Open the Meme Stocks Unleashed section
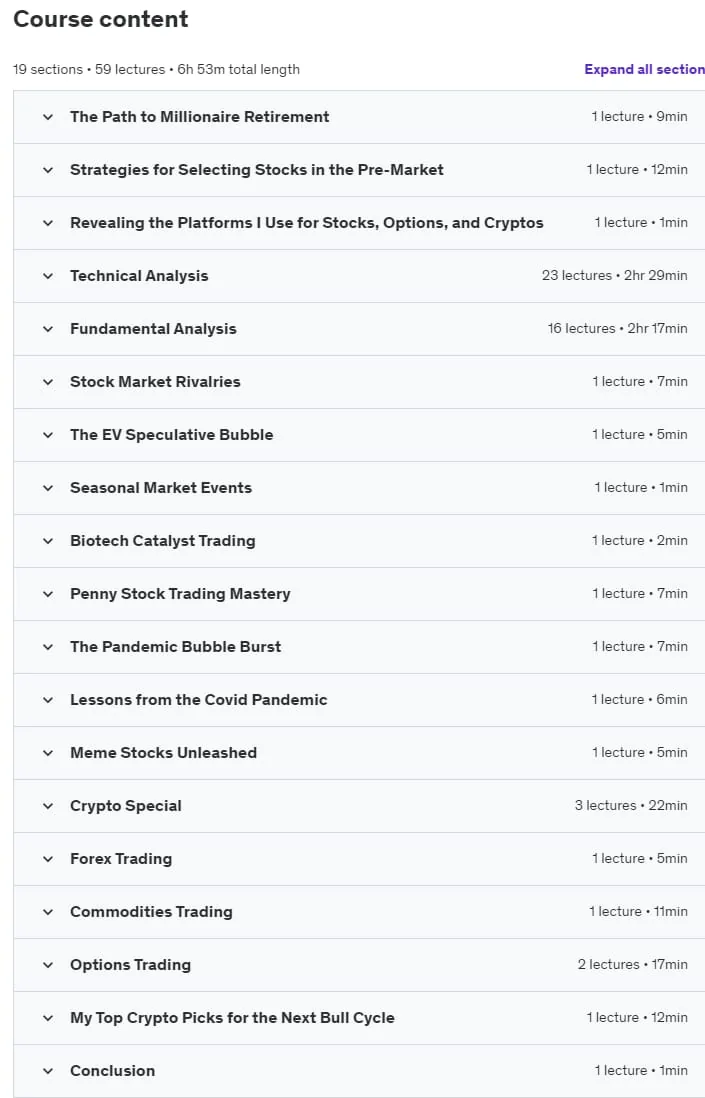This screenshot has width=705, height=1098. pyautogui.click(x=359, y=753)
